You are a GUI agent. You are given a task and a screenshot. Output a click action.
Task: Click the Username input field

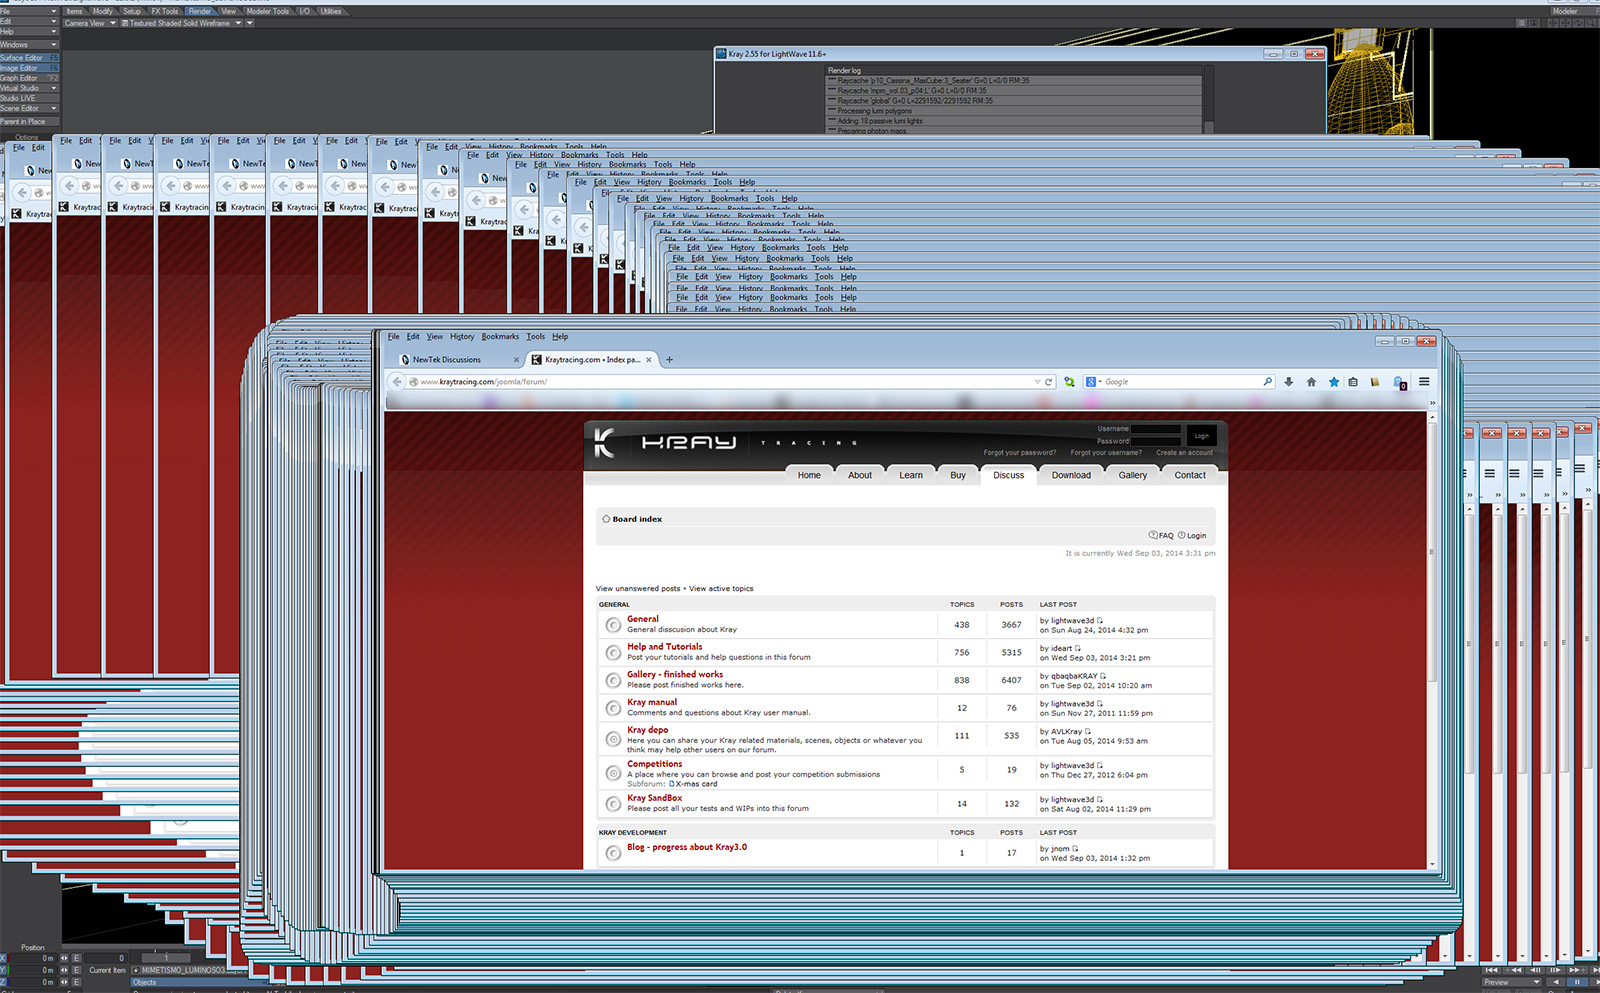click(1155, 429)
